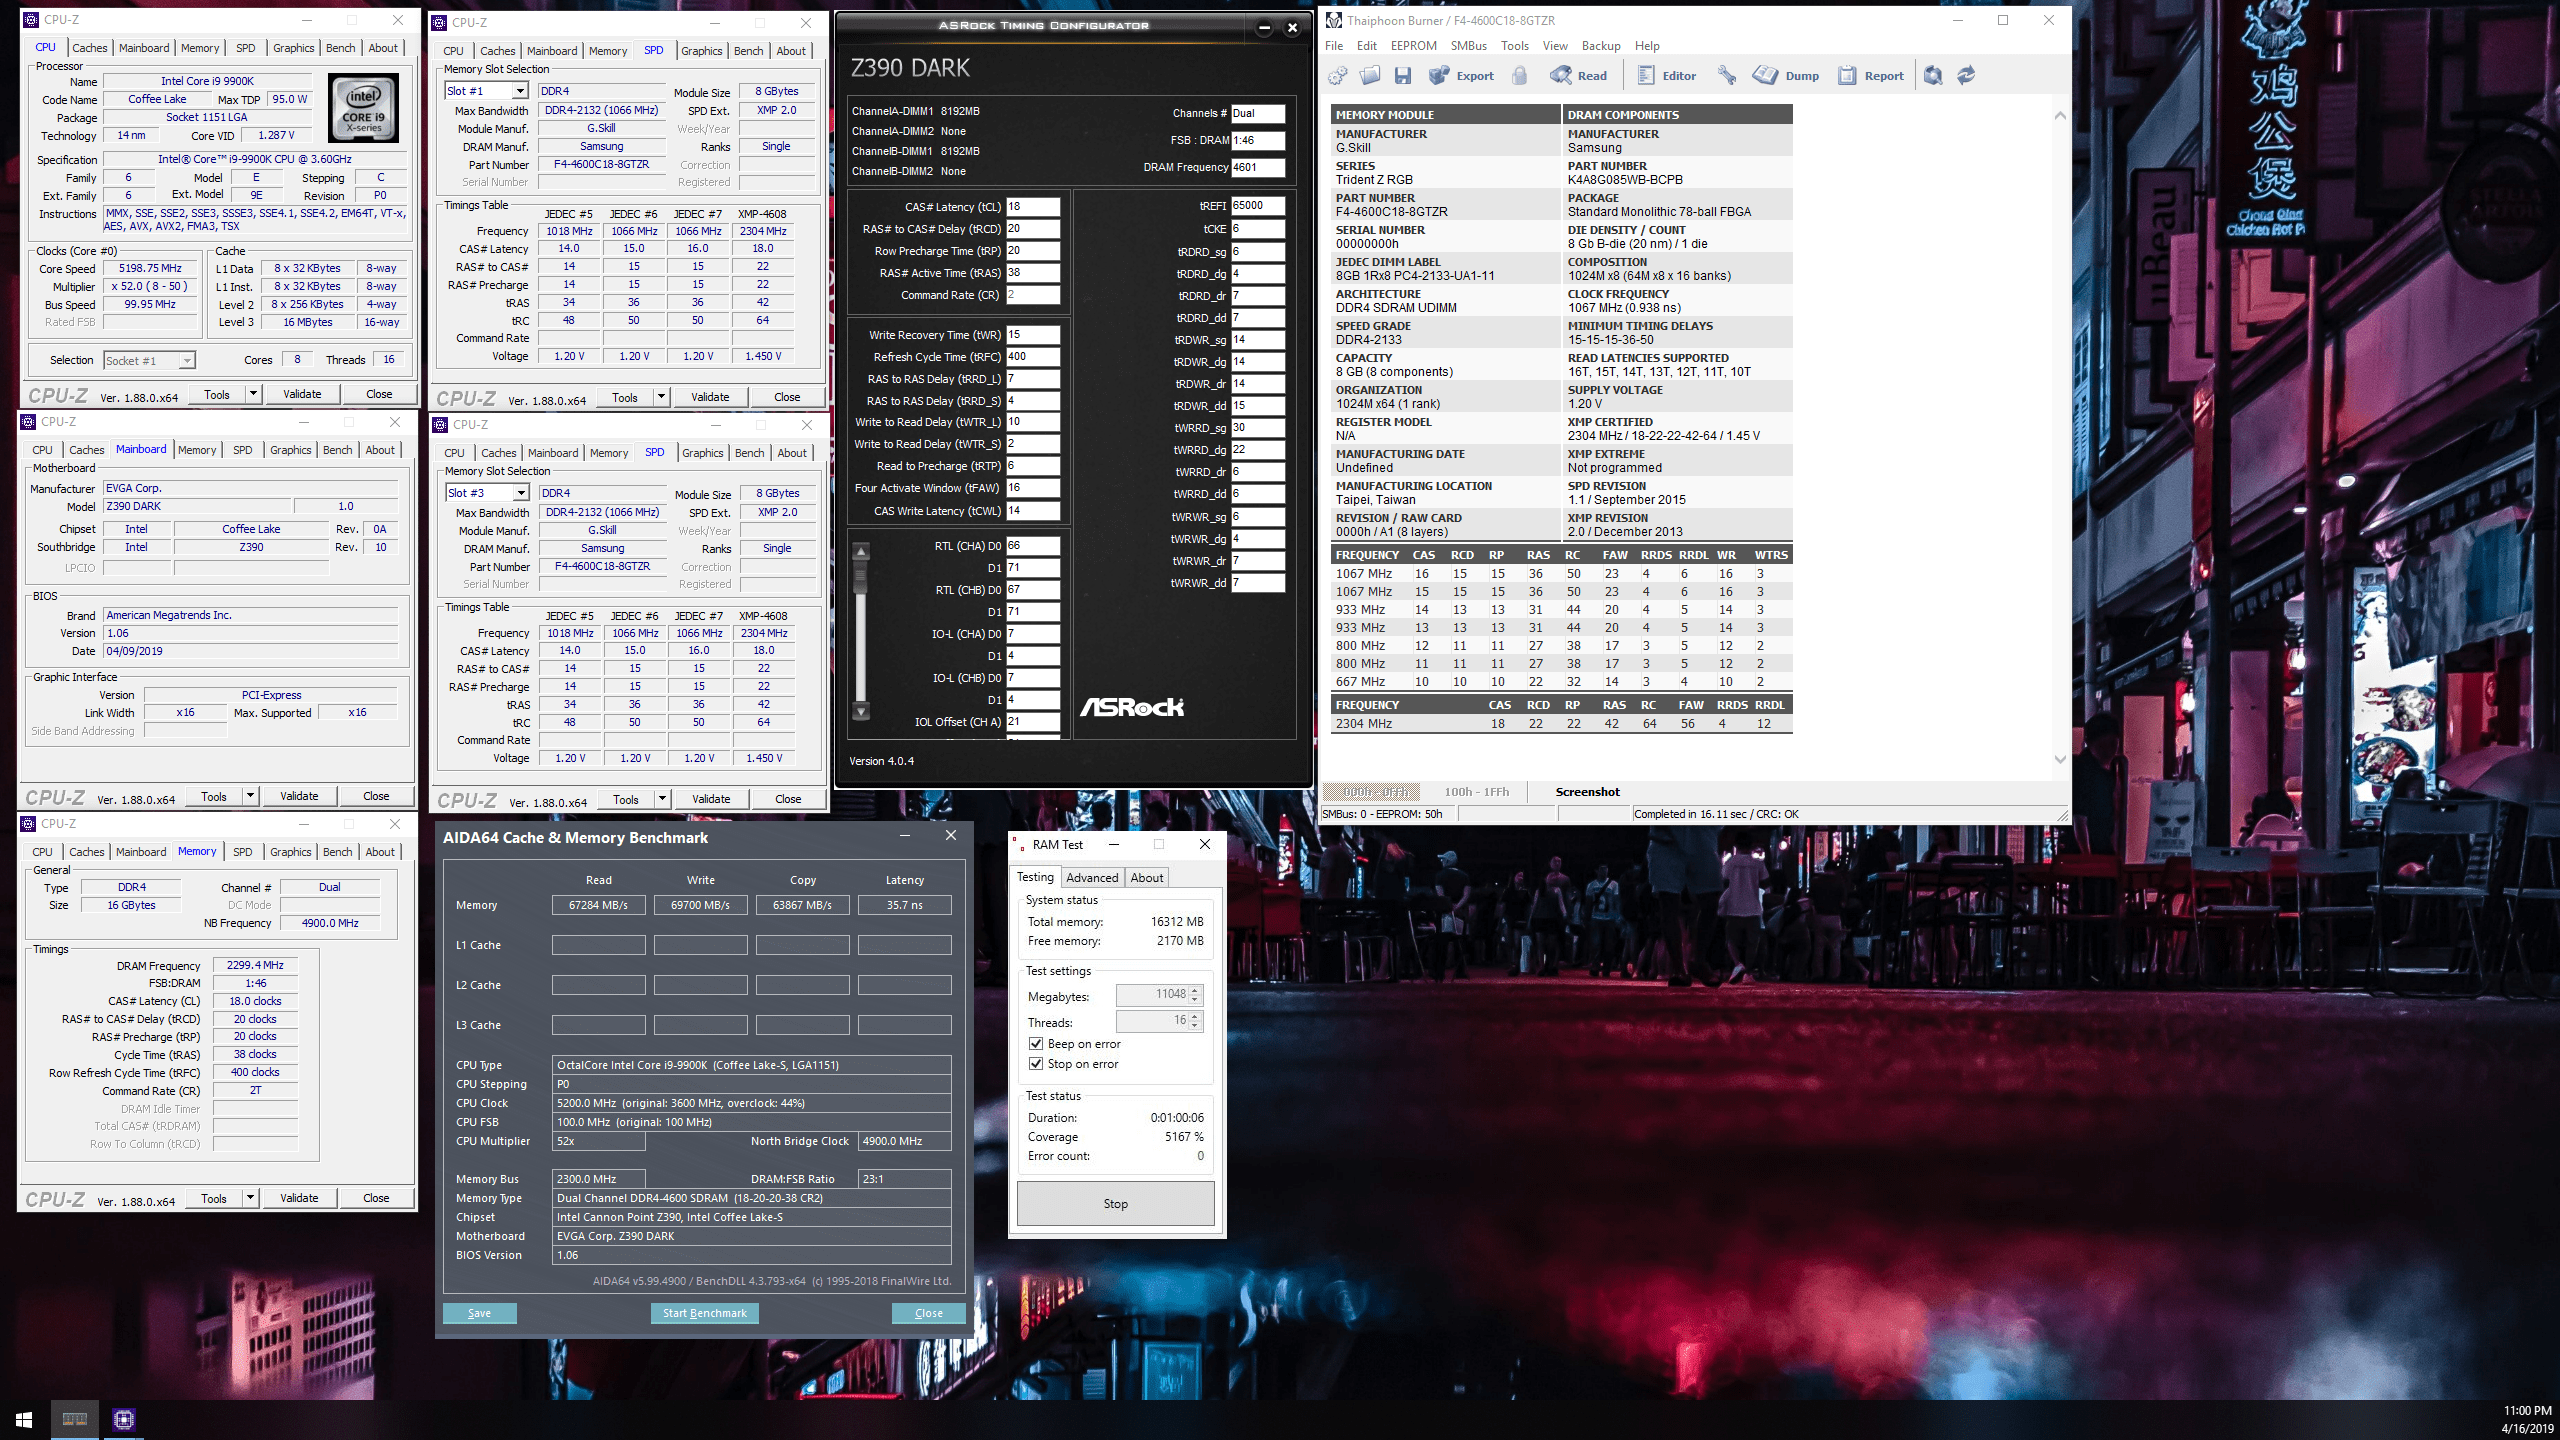Click Validate in top-left CPU-Z CPU window
This screenshot has width=2560, height=1440.
tap(302, 394)
